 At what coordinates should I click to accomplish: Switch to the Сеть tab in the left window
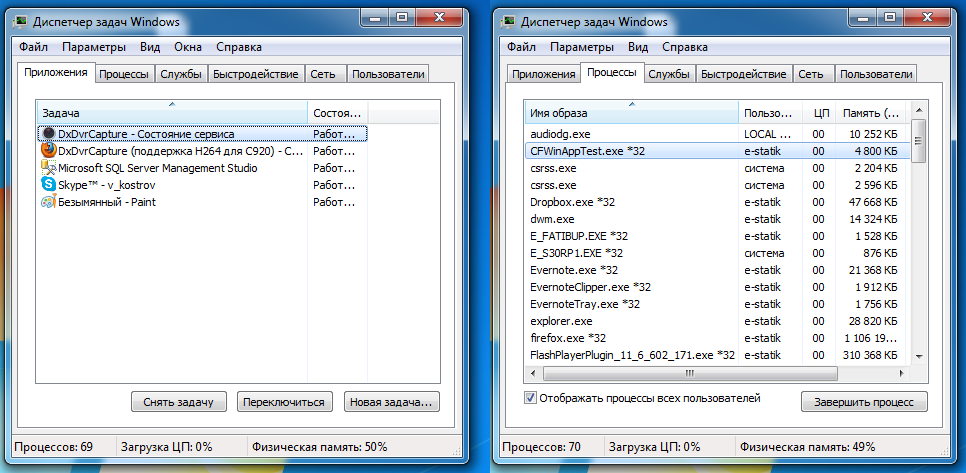[x=323, y=75]
